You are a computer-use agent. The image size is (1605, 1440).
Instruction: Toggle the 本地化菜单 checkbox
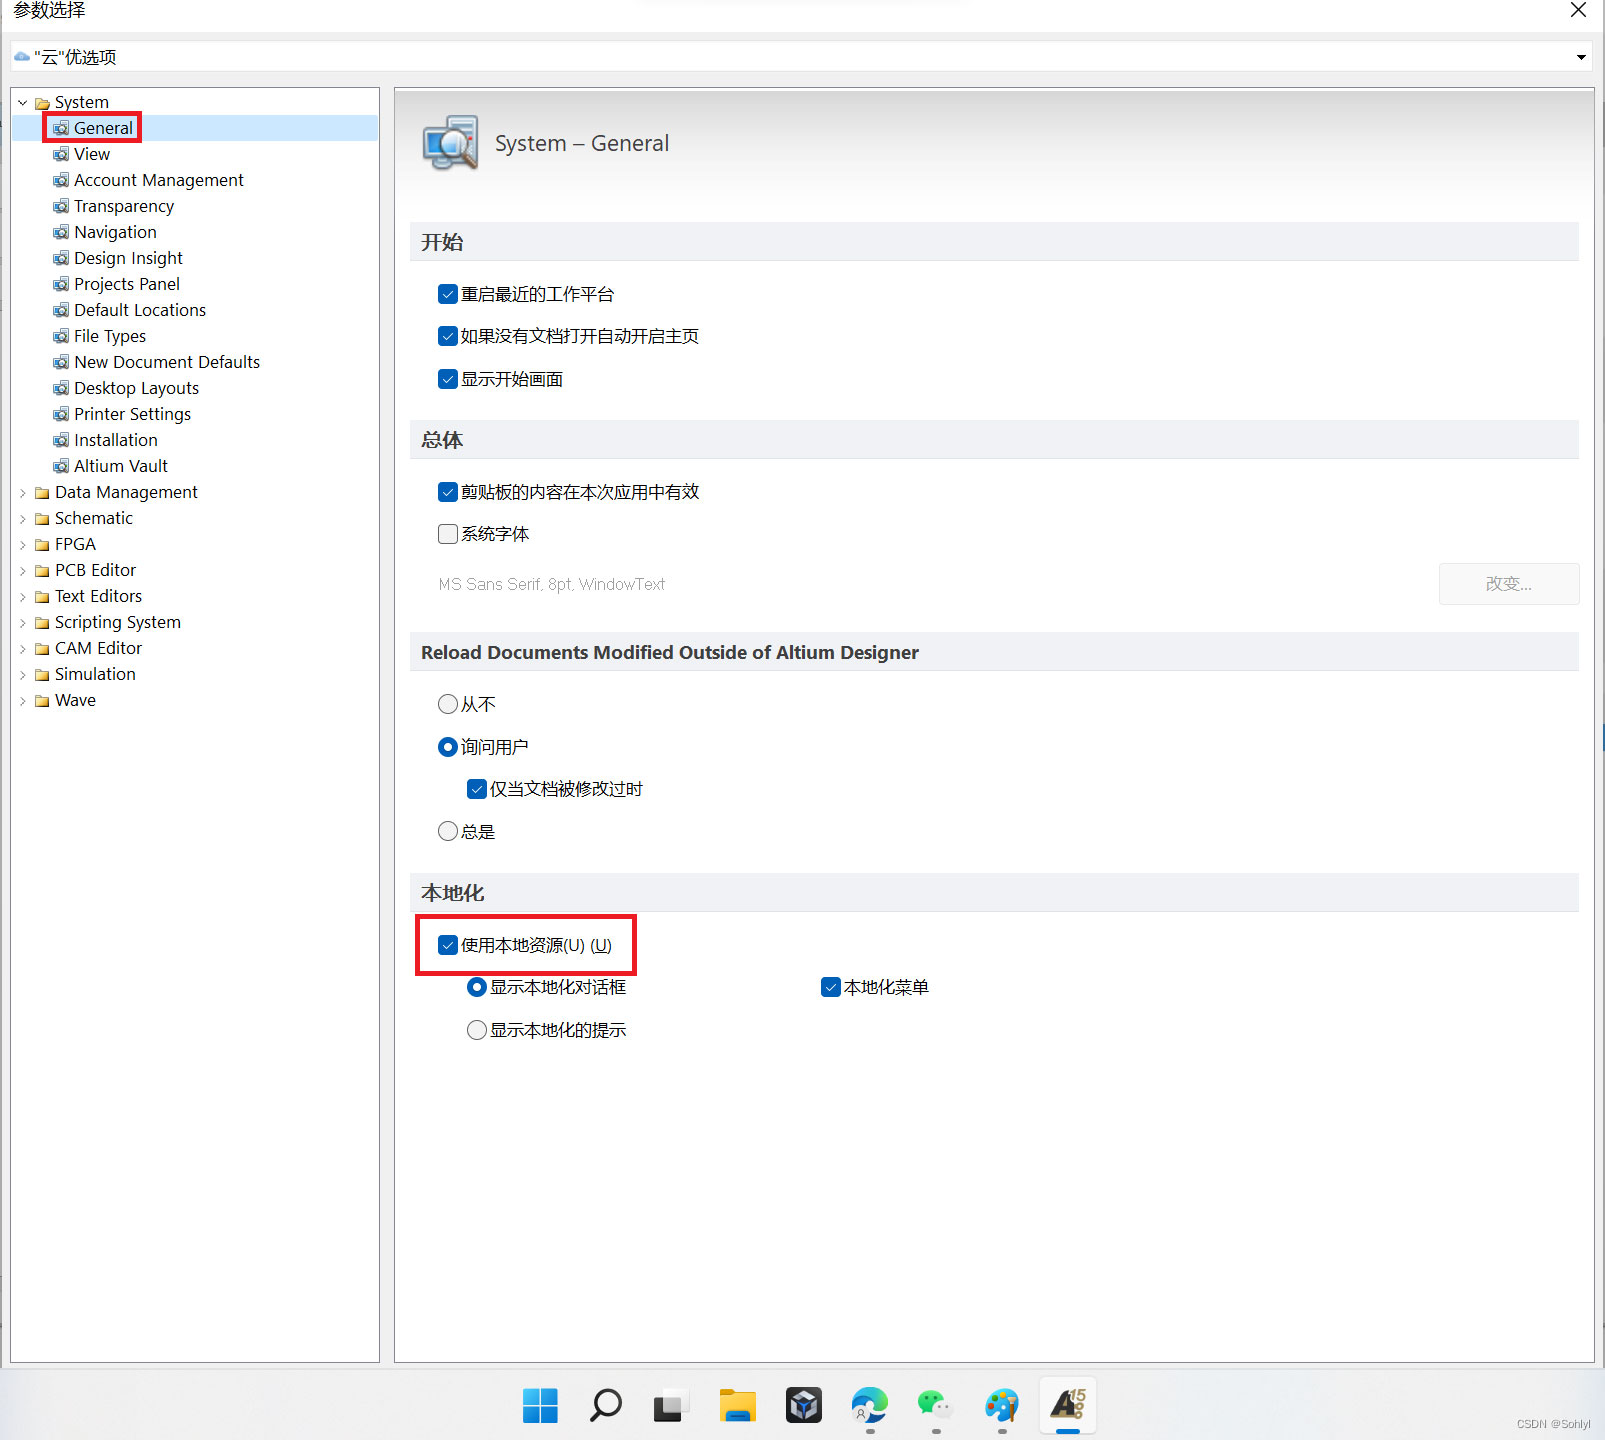pyautogui.click(x=830, y=987)
